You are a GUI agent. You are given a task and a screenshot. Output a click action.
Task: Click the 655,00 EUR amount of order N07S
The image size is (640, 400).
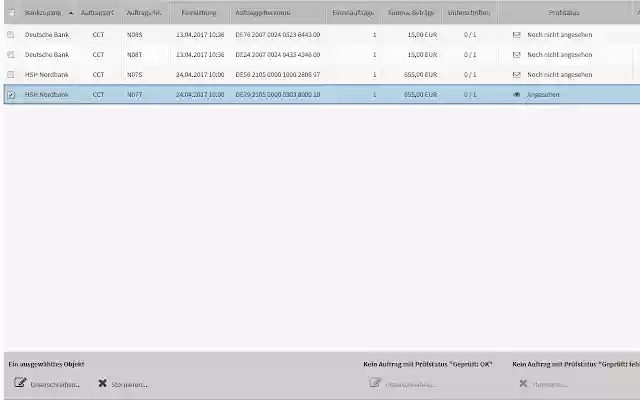pyautogui.click(x=420, y=75)
